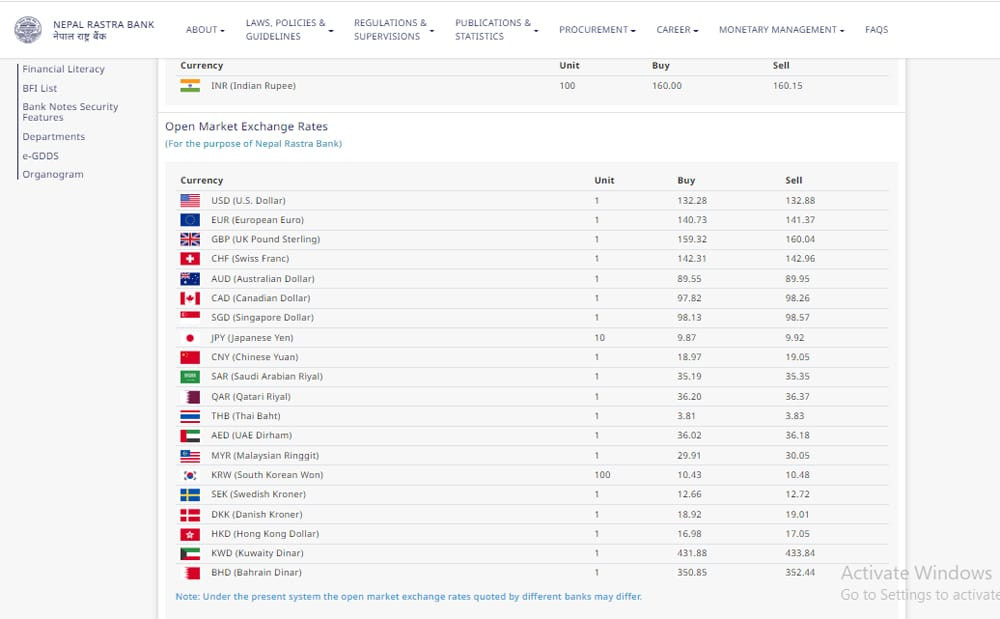1000x619 pixels.
Task: Click the UAE flag beside AED
Action: pyautogui.click(x=190, y=435)
